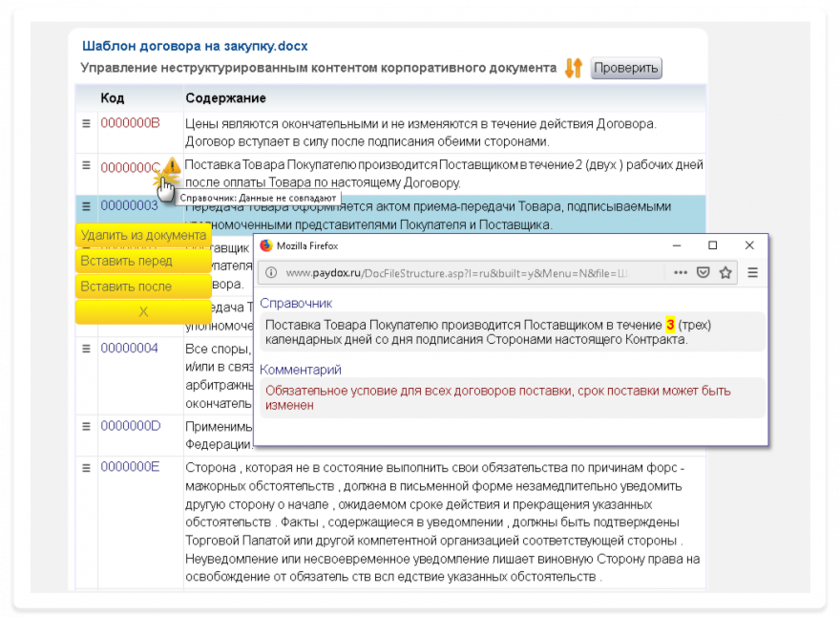Open the site information icon in address bar

click(270, 270)
